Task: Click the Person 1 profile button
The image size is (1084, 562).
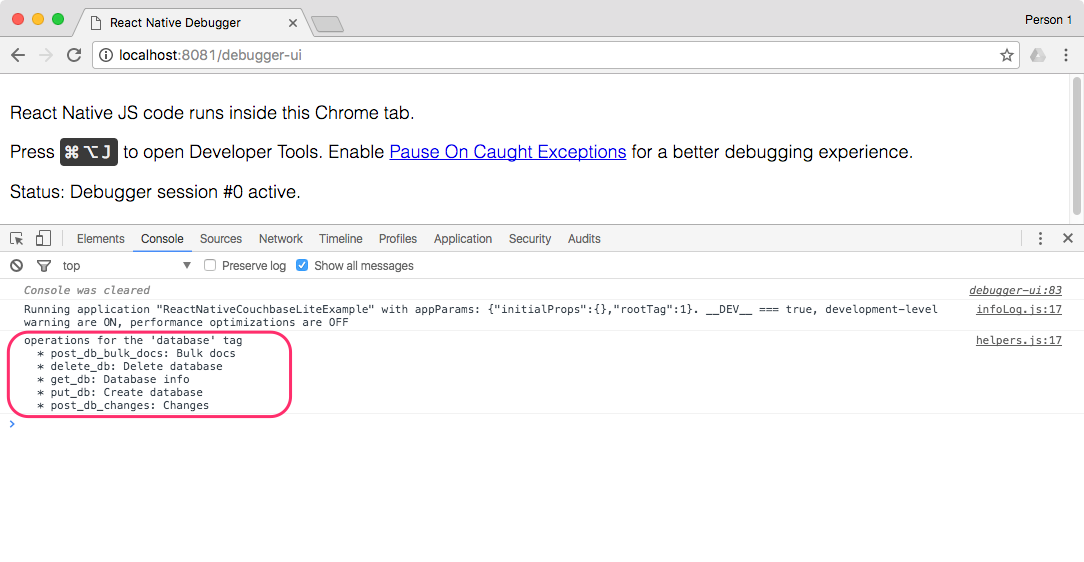Action: 1048,20
